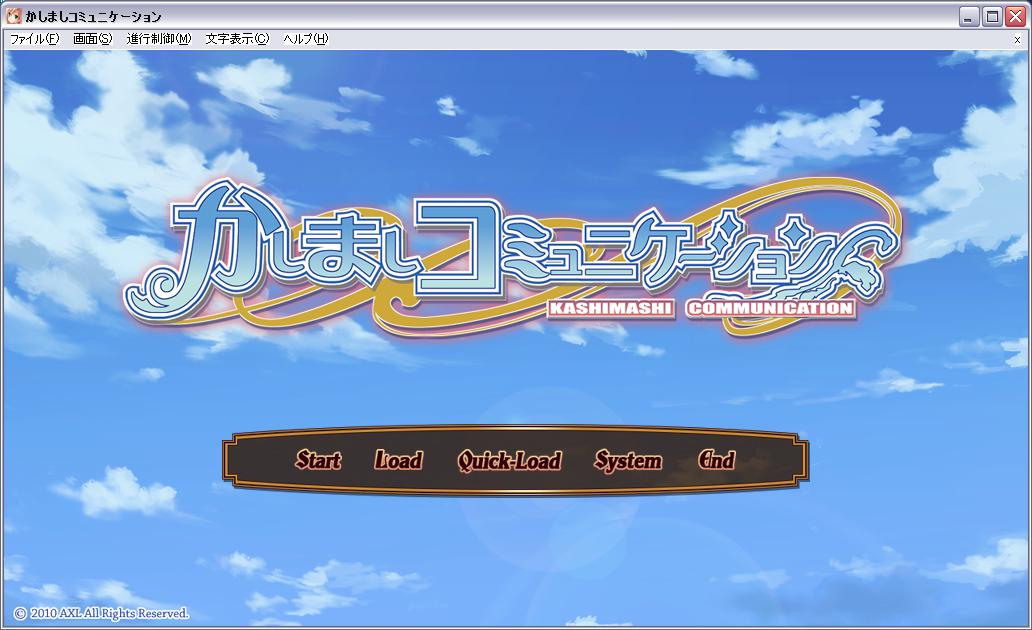Viewport: 1032px width, 630px height.
Task: Select Load on the title menu
Action: [398, 459]
